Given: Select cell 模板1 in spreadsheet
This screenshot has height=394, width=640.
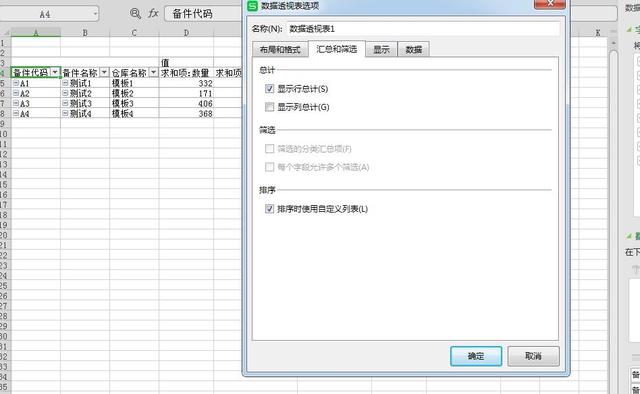Looking at the screenshot, I should coord(134,83).
